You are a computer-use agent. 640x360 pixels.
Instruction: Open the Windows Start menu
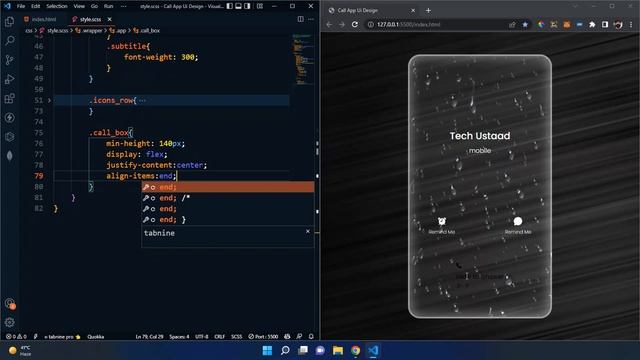[267, 350]
